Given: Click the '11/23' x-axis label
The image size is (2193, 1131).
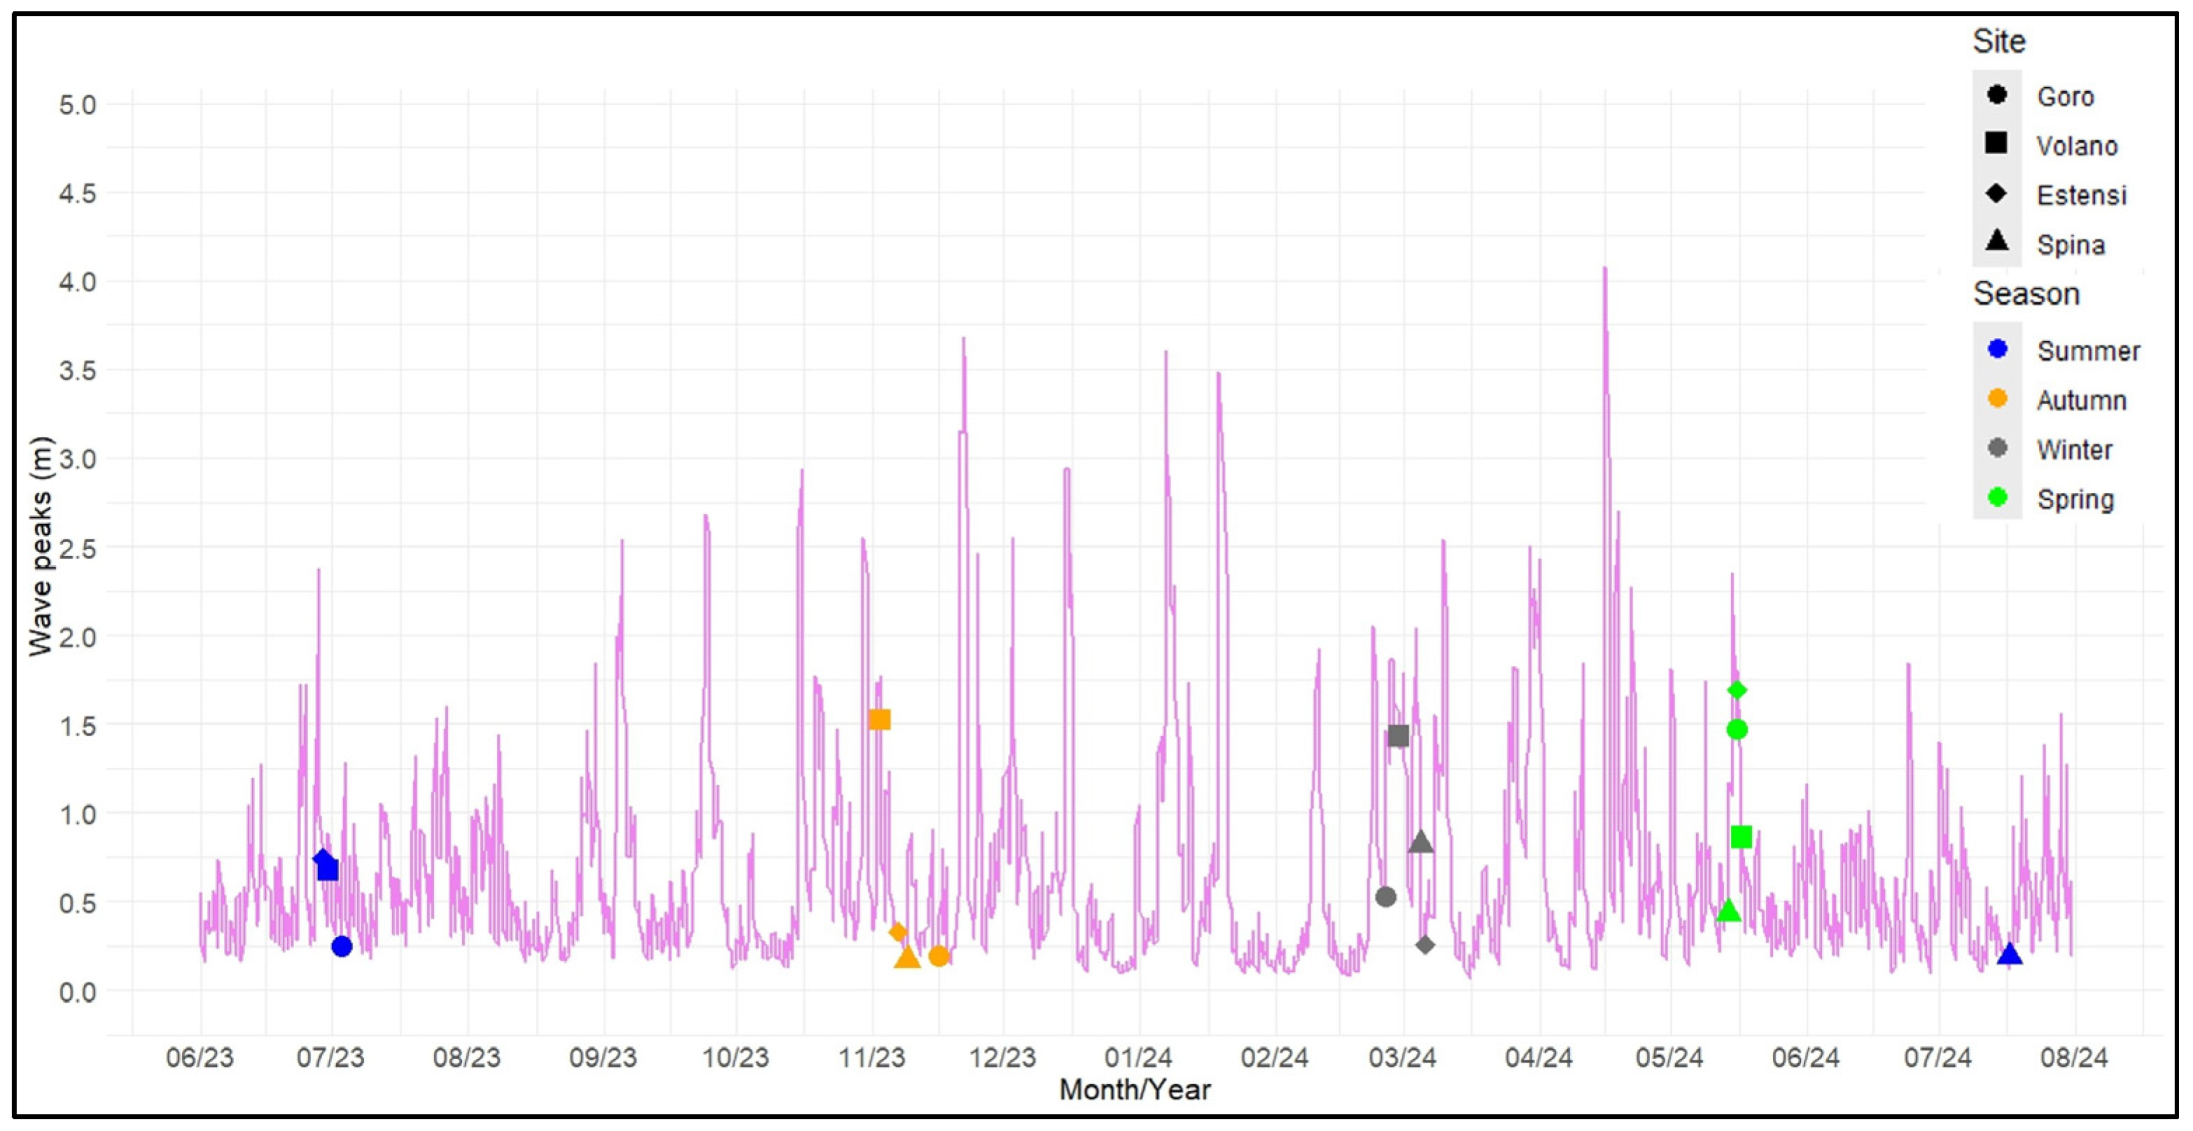Looking at the screenshot, I should coord(872,1058).
